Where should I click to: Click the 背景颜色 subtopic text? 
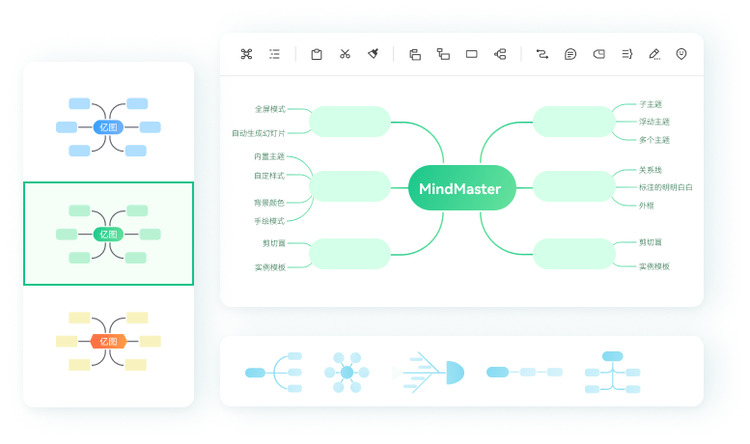click(x=269, y=203)
